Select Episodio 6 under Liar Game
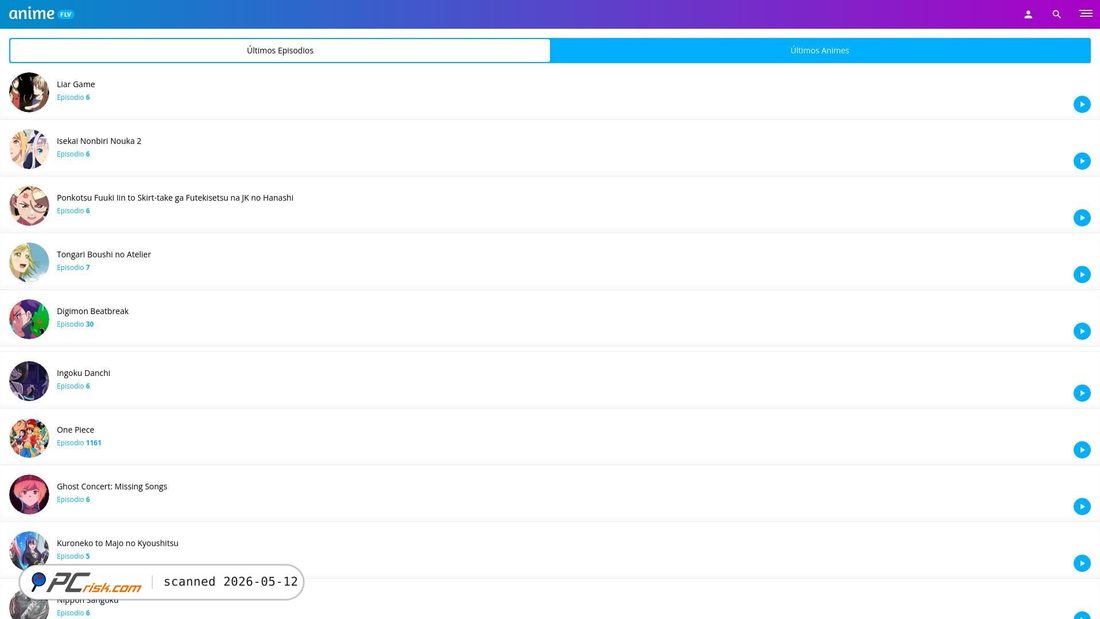 coord(73,98)
